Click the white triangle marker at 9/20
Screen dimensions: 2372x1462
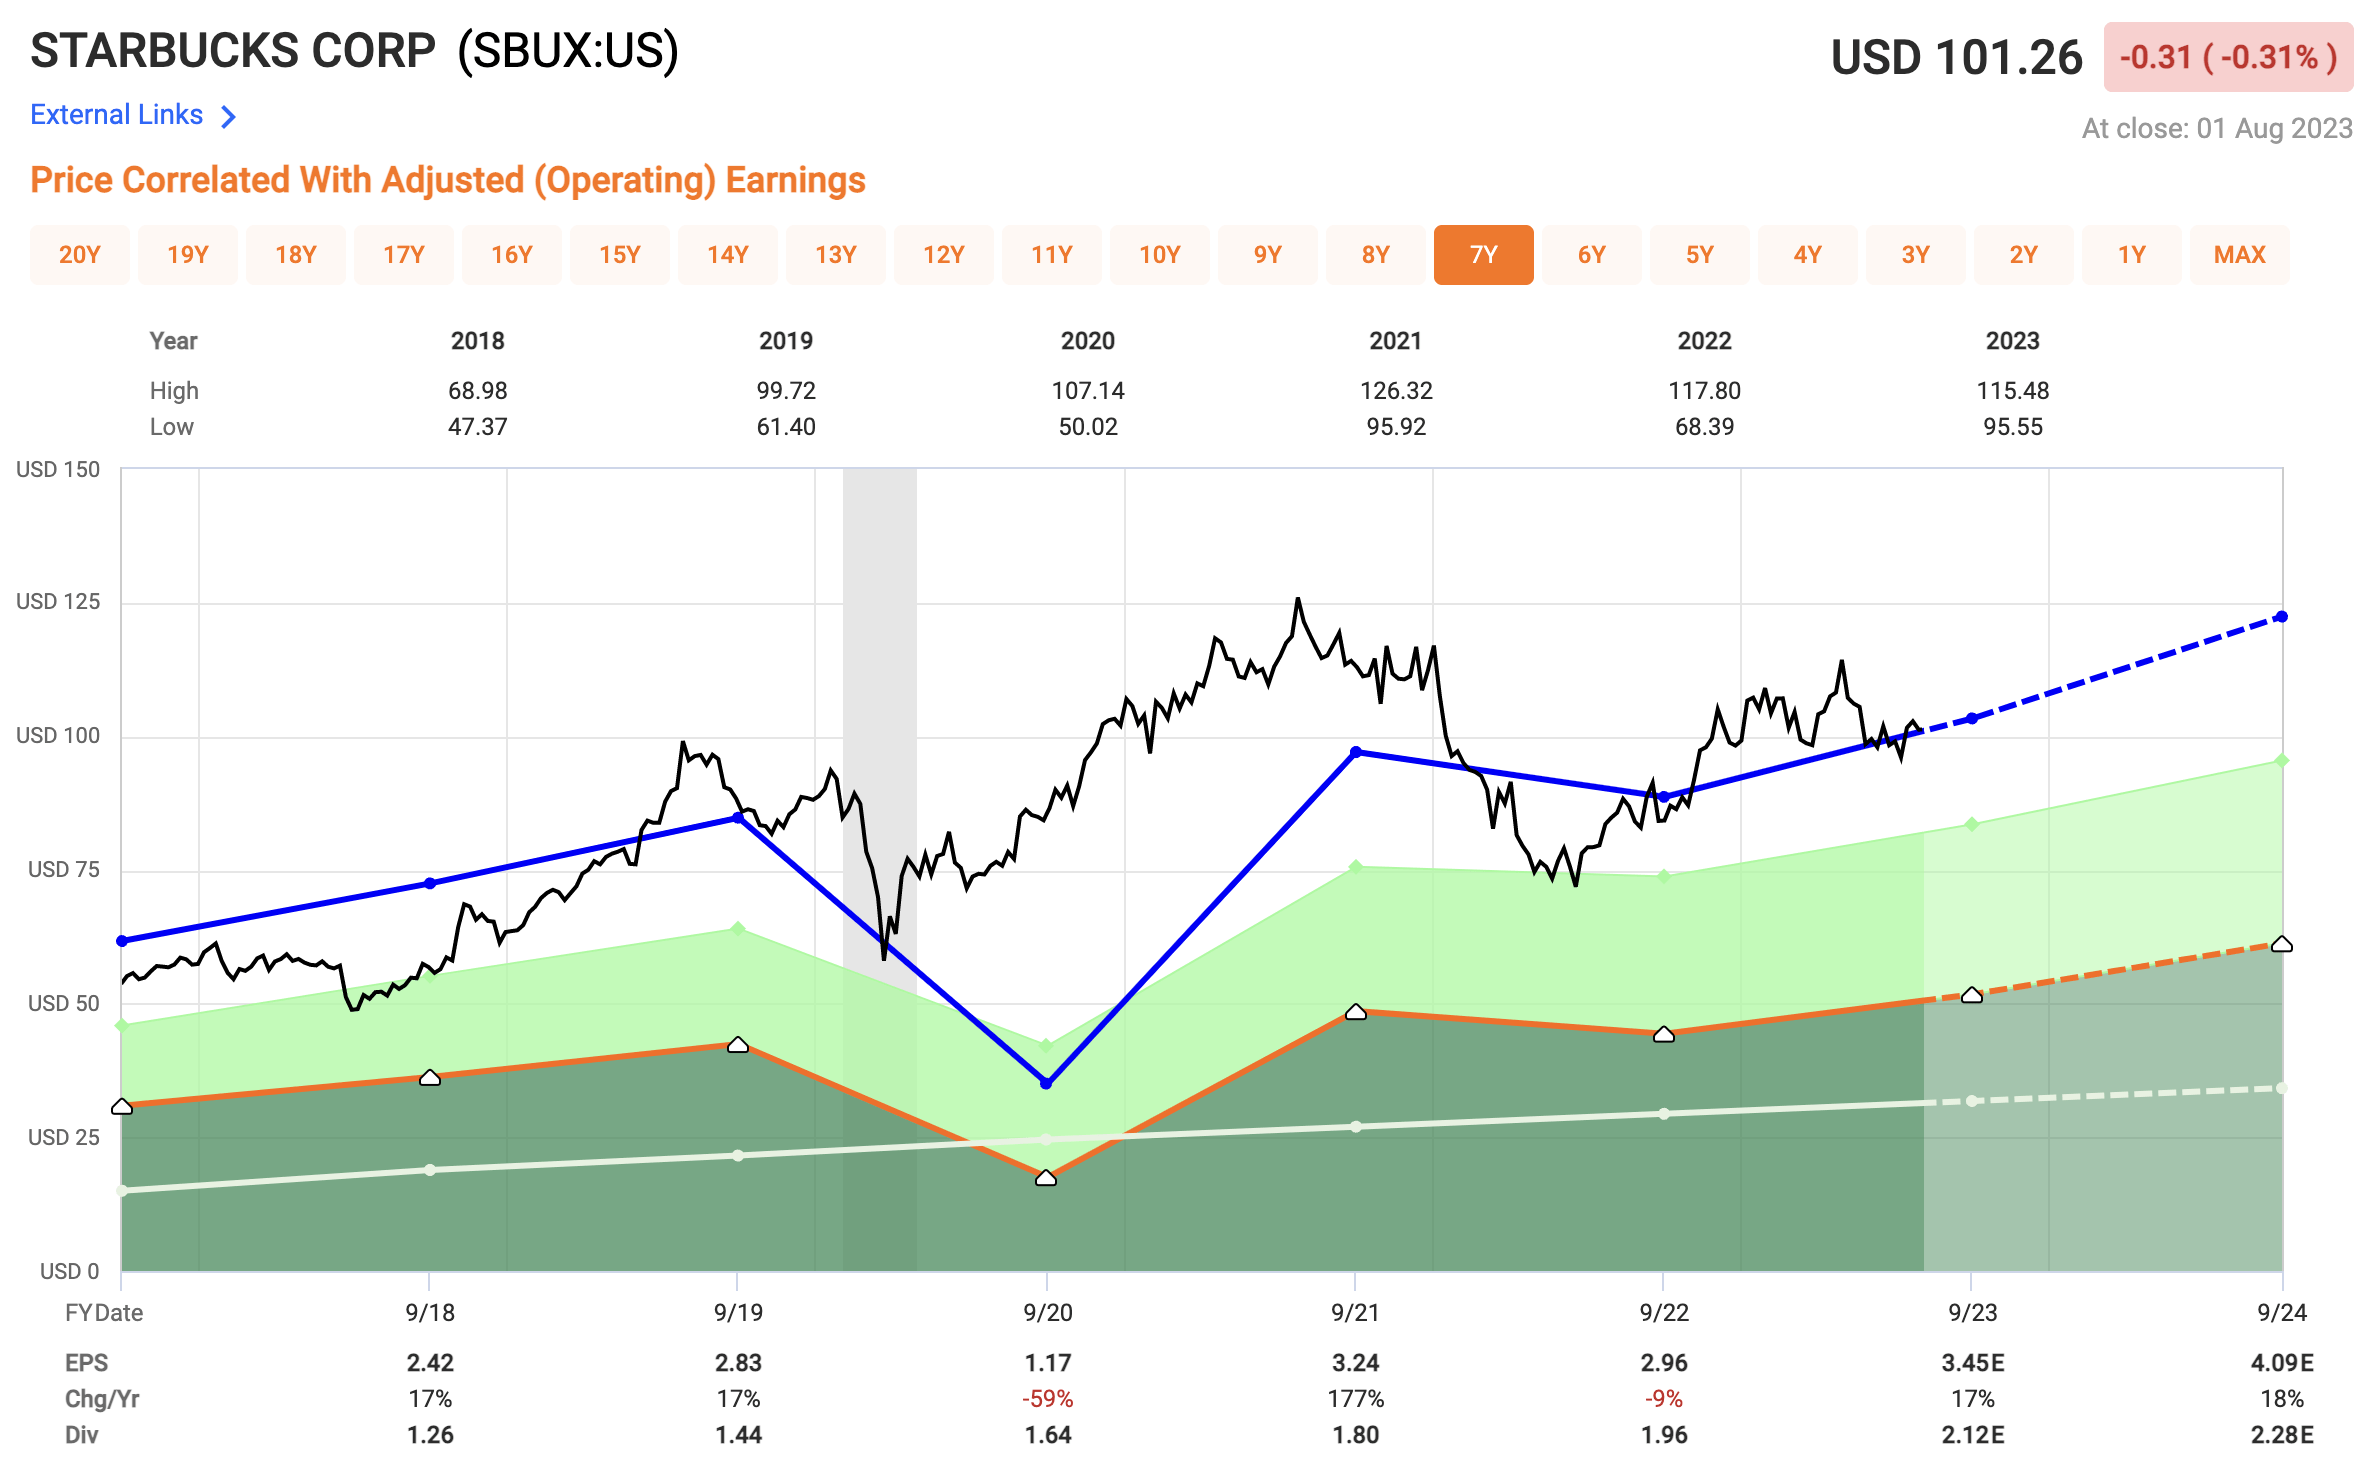(1046, 1178)
